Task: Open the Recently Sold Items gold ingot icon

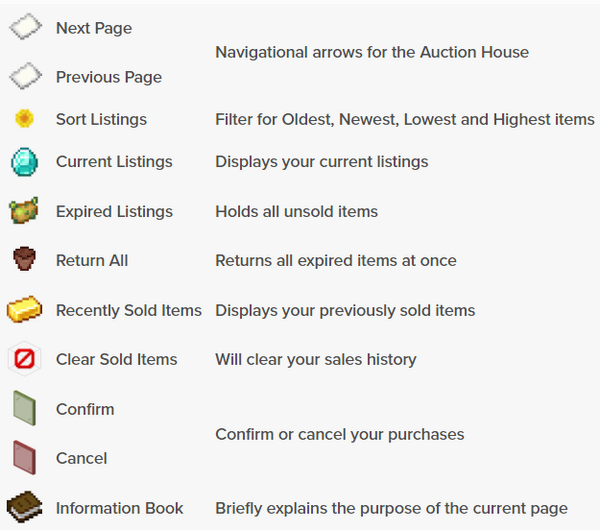Action: [x=24, y=309]
